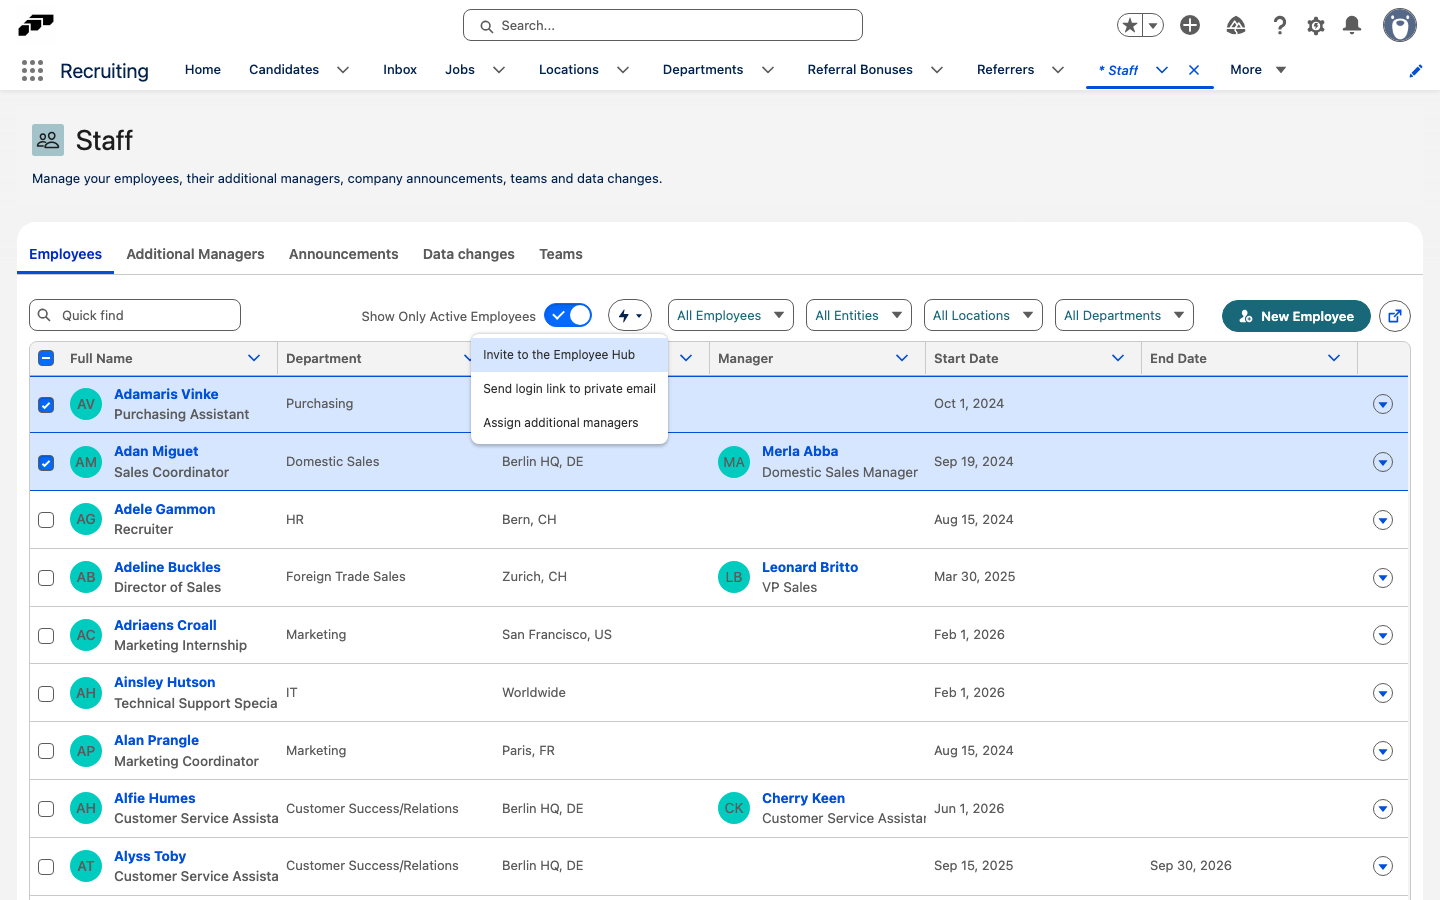This screenshot has height=900, width=1440.
Task: Choose Invite to the Employee Hub
Action: pos(569,355)
